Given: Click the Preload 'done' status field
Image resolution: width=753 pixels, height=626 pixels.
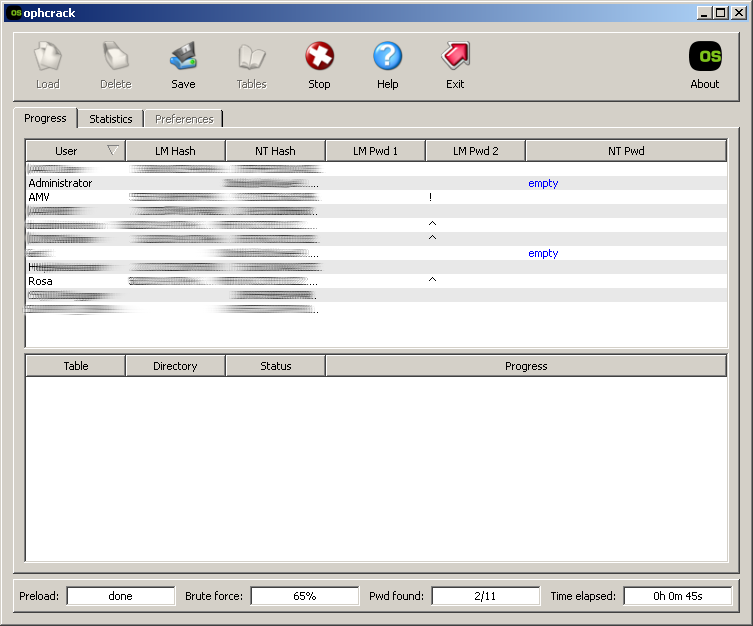Looking at the screenshot, I should (x=121, y=596).
